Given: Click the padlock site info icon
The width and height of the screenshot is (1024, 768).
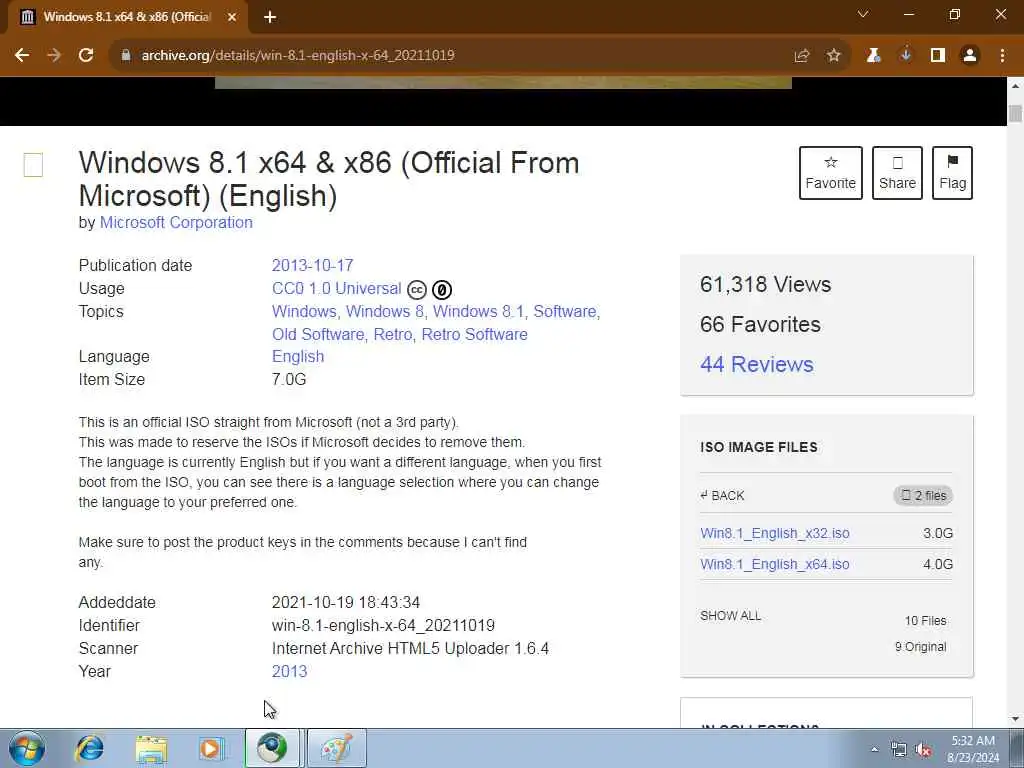Looking at the screenshot, I should point(126,56).
